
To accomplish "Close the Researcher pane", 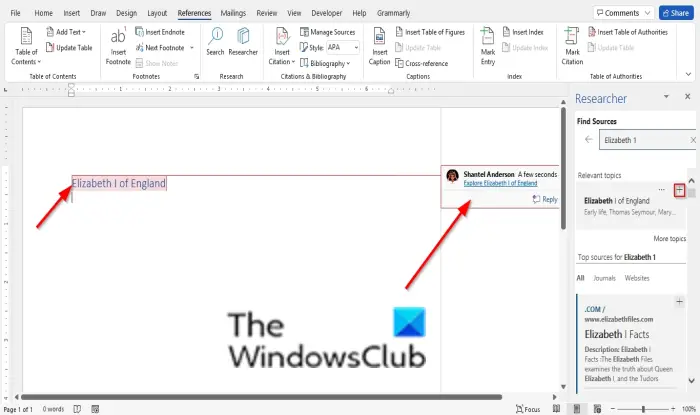I will [x=688, y=96].
